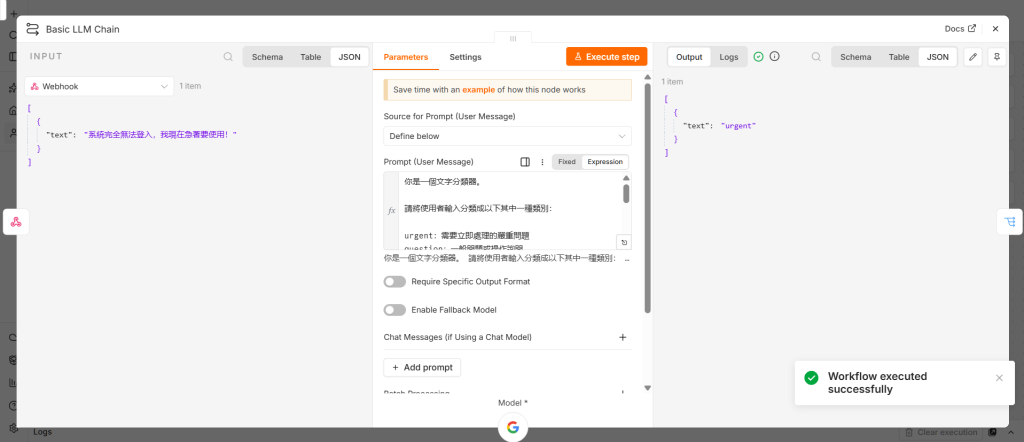This screenshot has height=442, width=1024.
Task: Click the fx expression icon beside the prompt
Action: pos(392,211)
